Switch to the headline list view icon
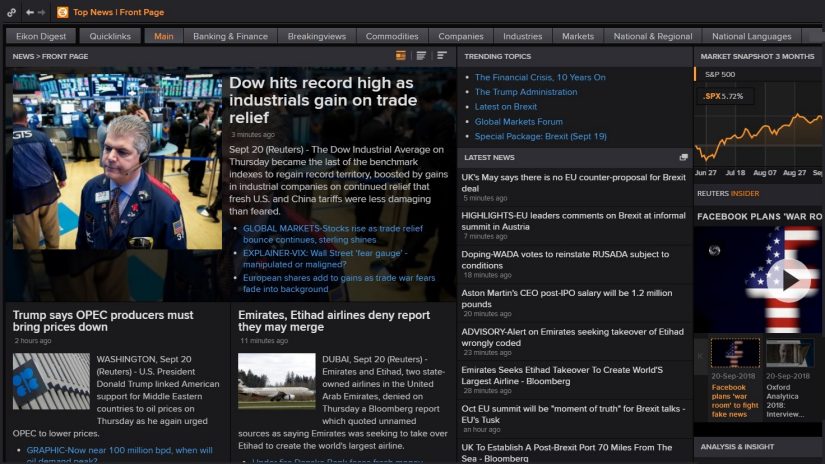 421,56
